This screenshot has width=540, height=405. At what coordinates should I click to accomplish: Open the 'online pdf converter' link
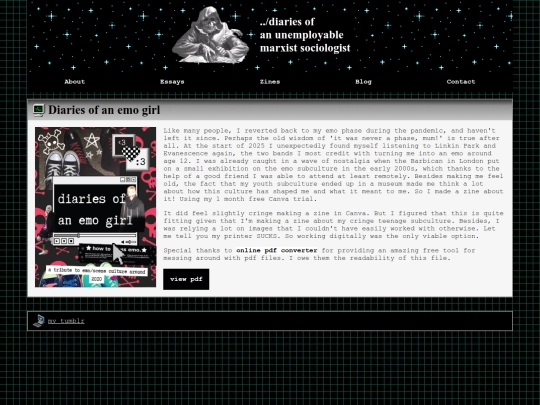pos(277,250)
